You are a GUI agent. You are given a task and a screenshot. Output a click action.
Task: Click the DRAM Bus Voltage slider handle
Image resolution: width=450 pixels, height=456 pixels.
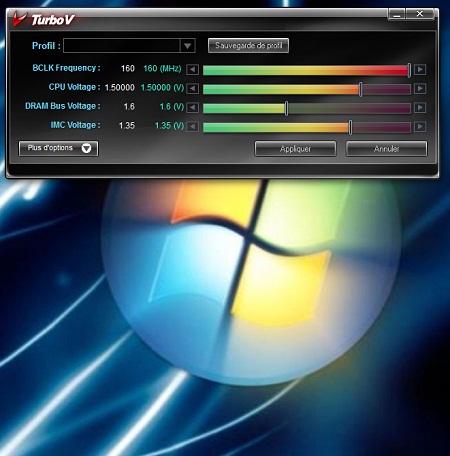[286, 108]
